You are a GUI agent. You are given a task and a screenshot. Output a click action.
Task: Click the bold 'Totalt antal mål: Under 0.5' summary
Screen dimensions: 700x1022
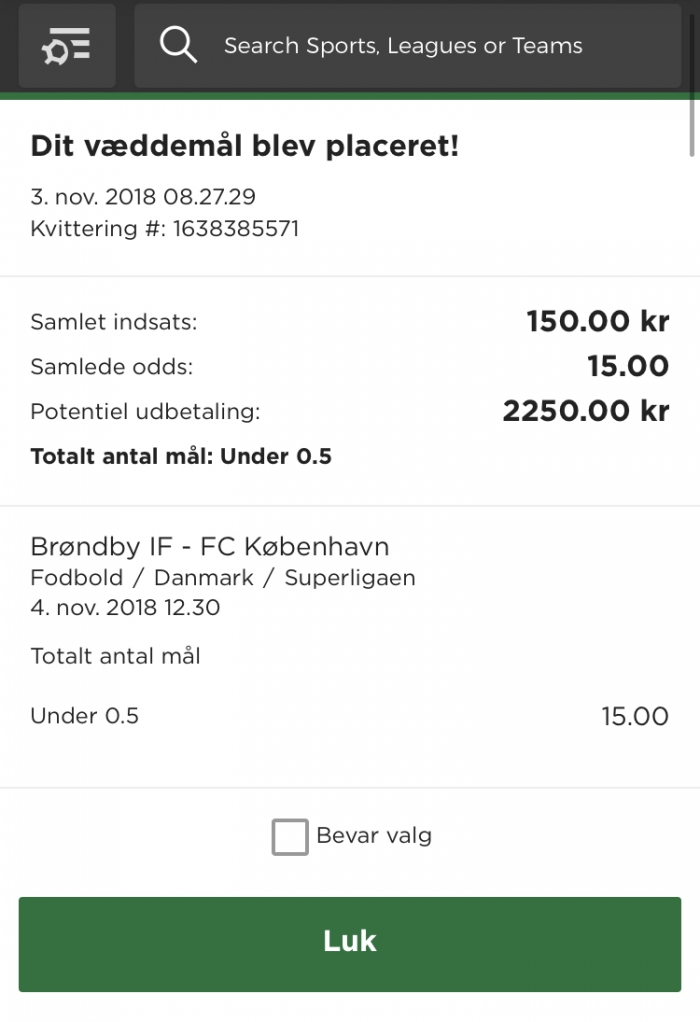coord(181,457)
